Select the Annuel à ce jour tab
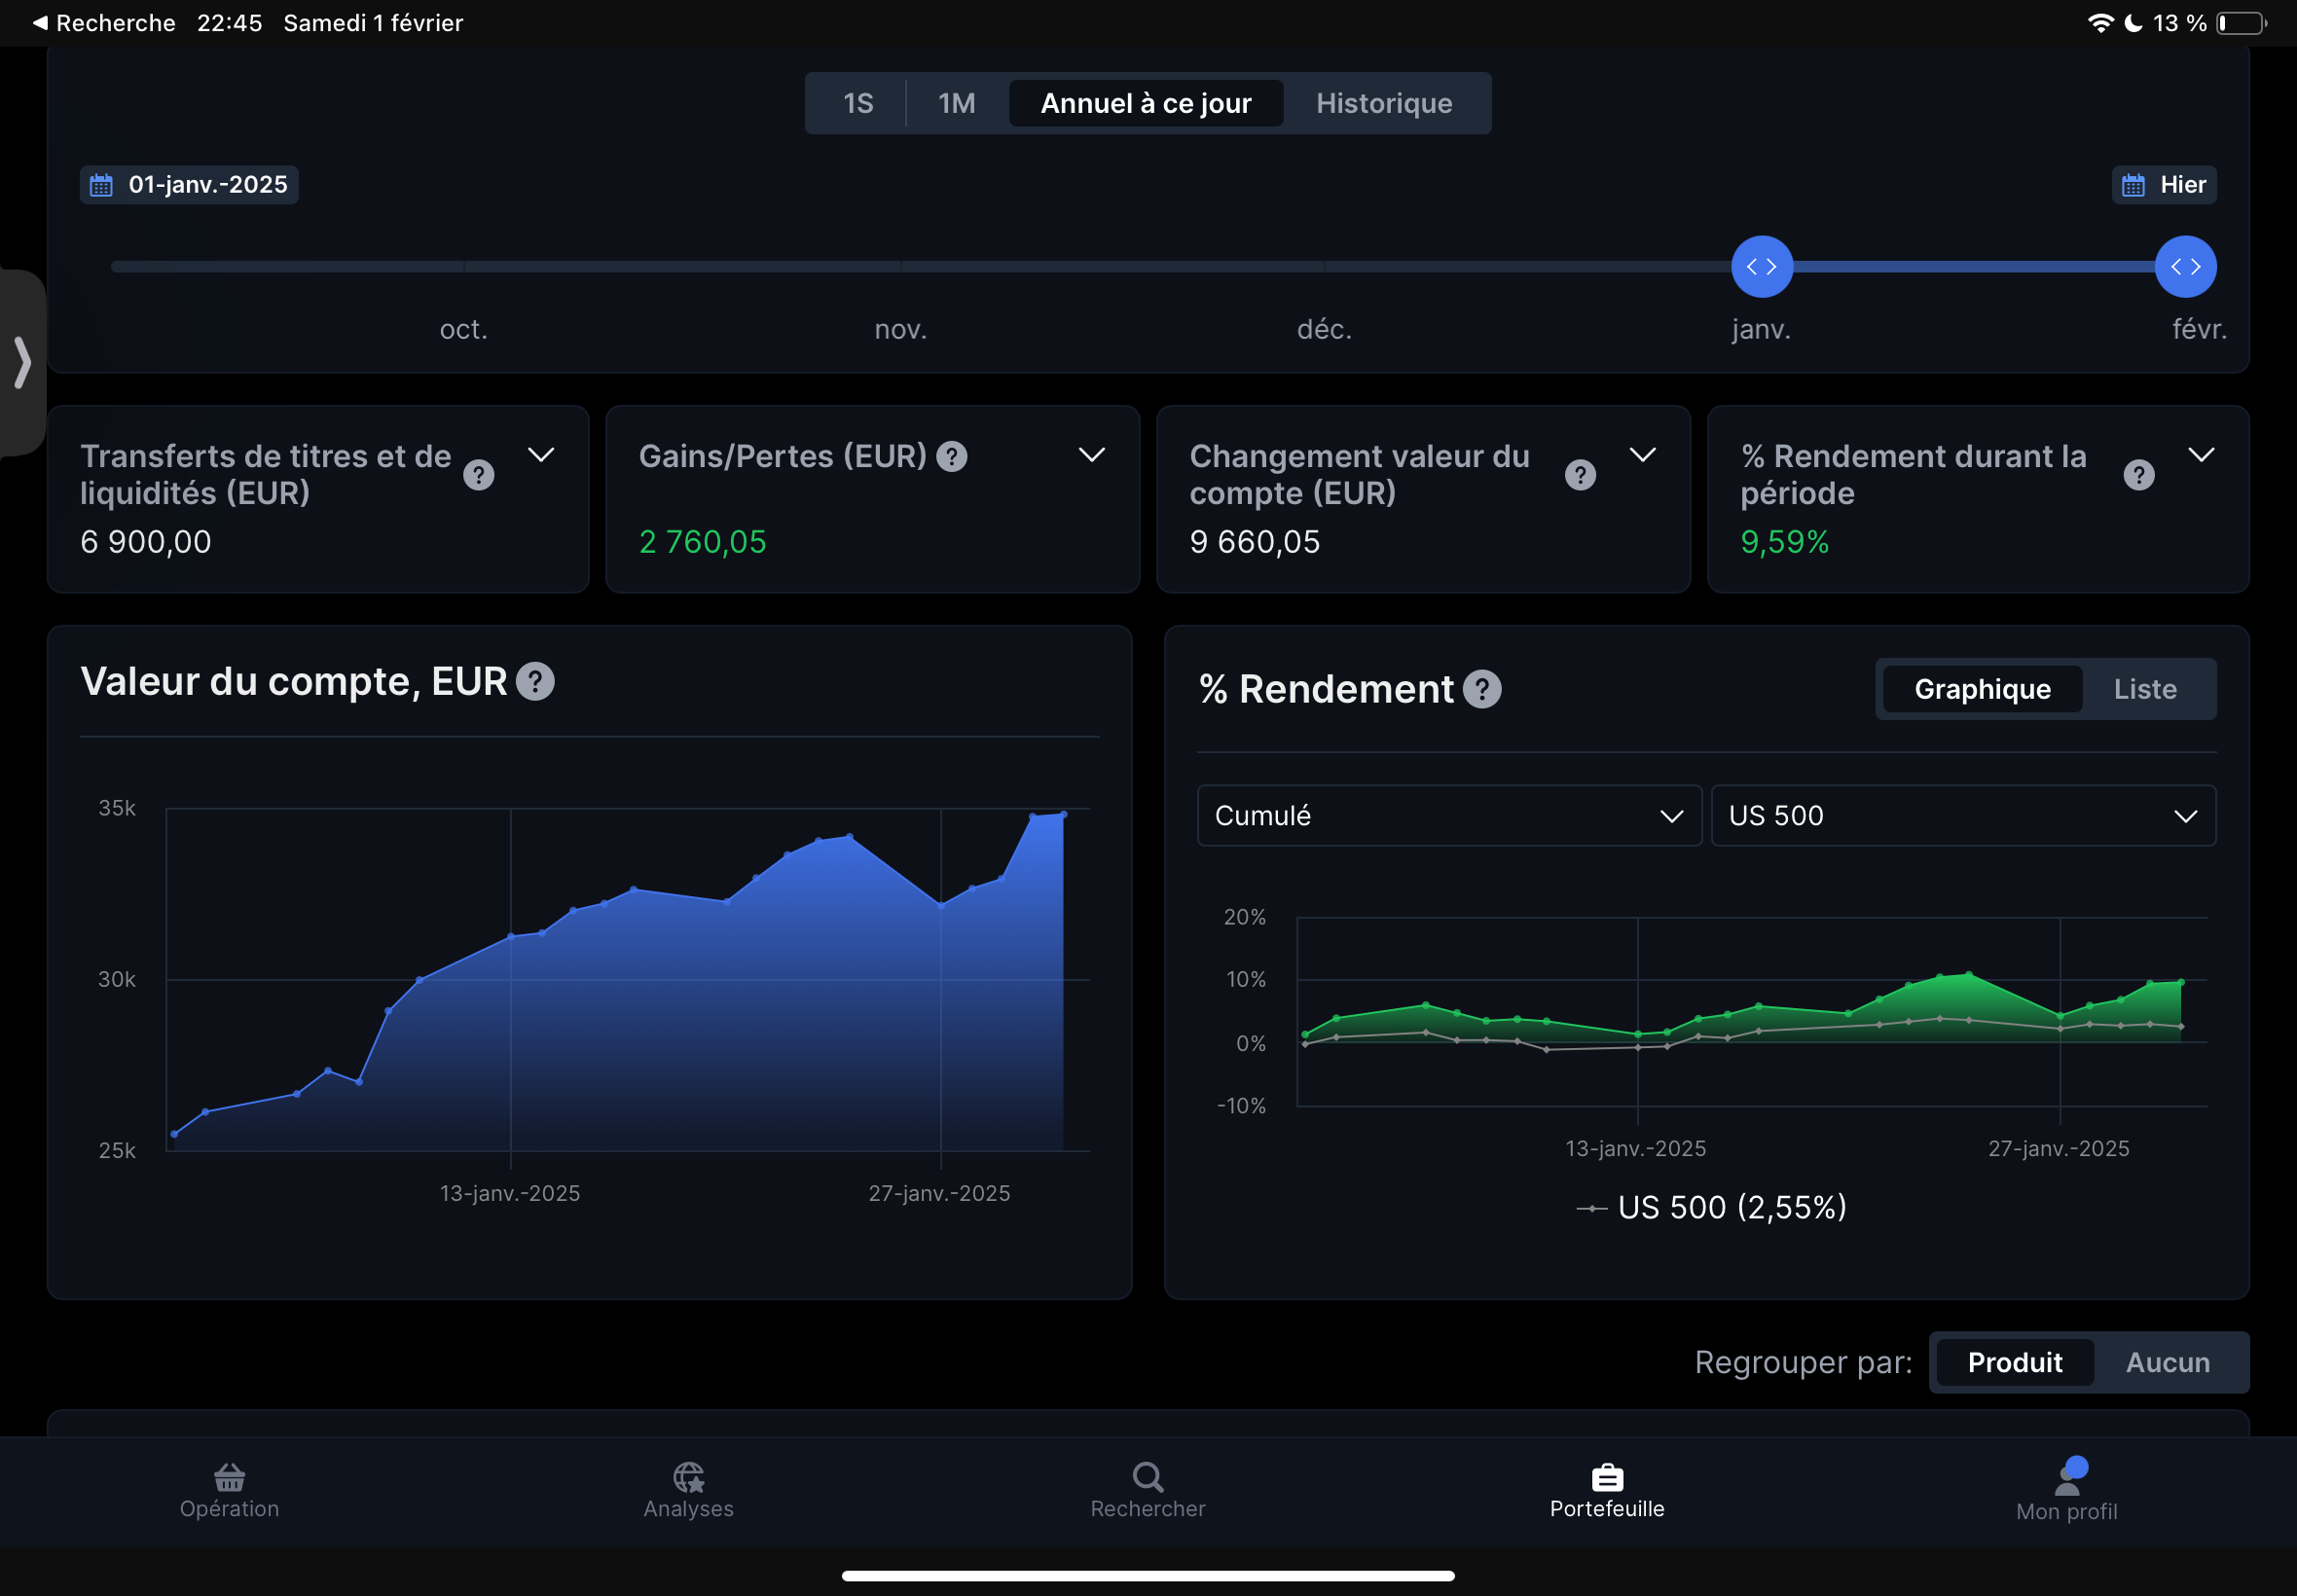This screenshot has height=1596, width=2297. click(x=1146, y=103)
